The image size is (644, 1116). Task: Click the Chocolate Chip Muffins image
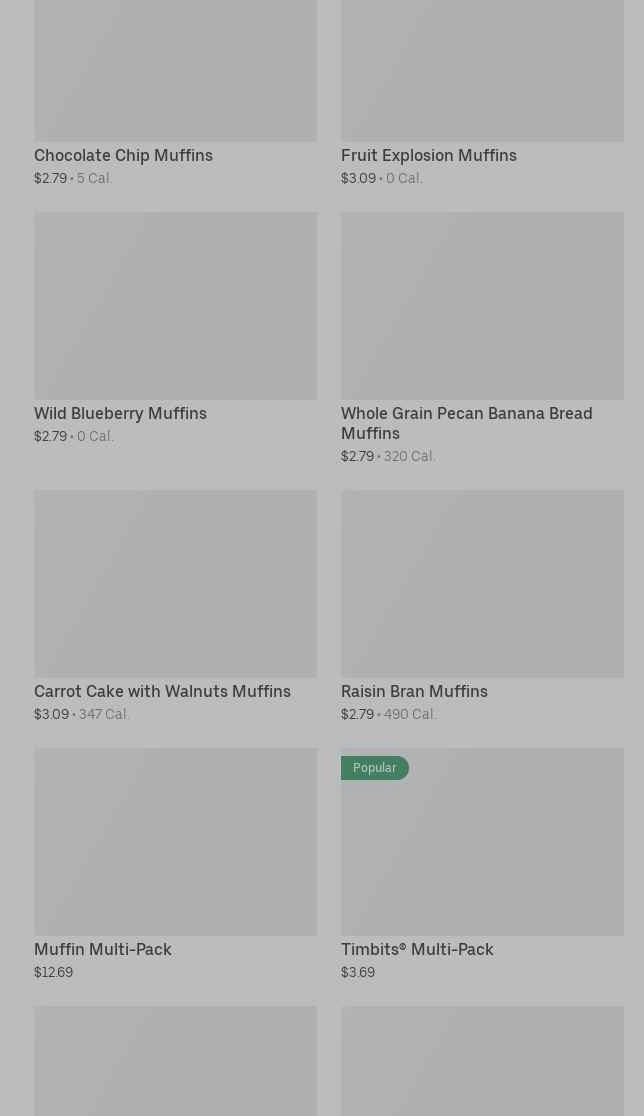[x=175, y=70]
